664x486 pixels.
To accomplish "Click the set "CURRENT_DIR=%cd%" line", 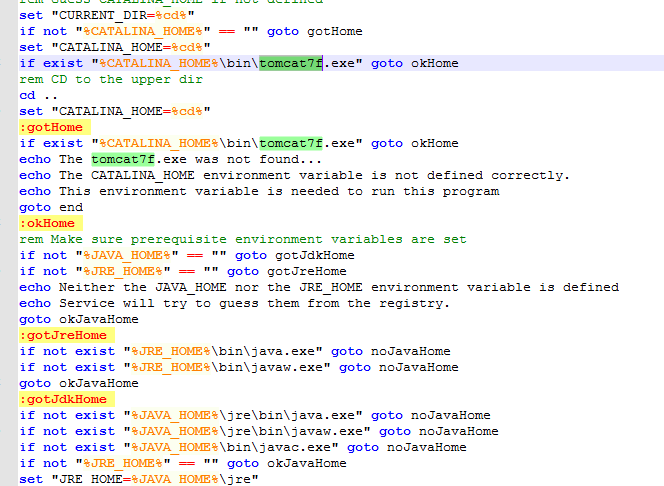I will tap(107, 15).
